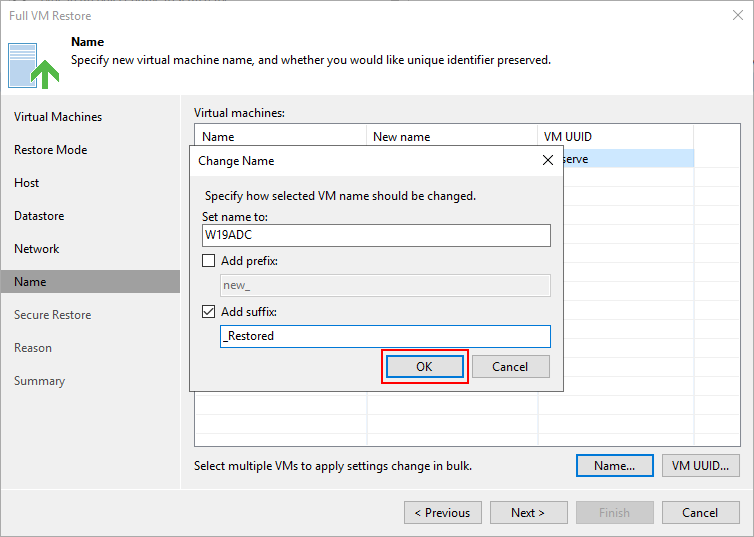Uncheck the Add suffix checkbox
754x537 pixels.
(208, 312)
